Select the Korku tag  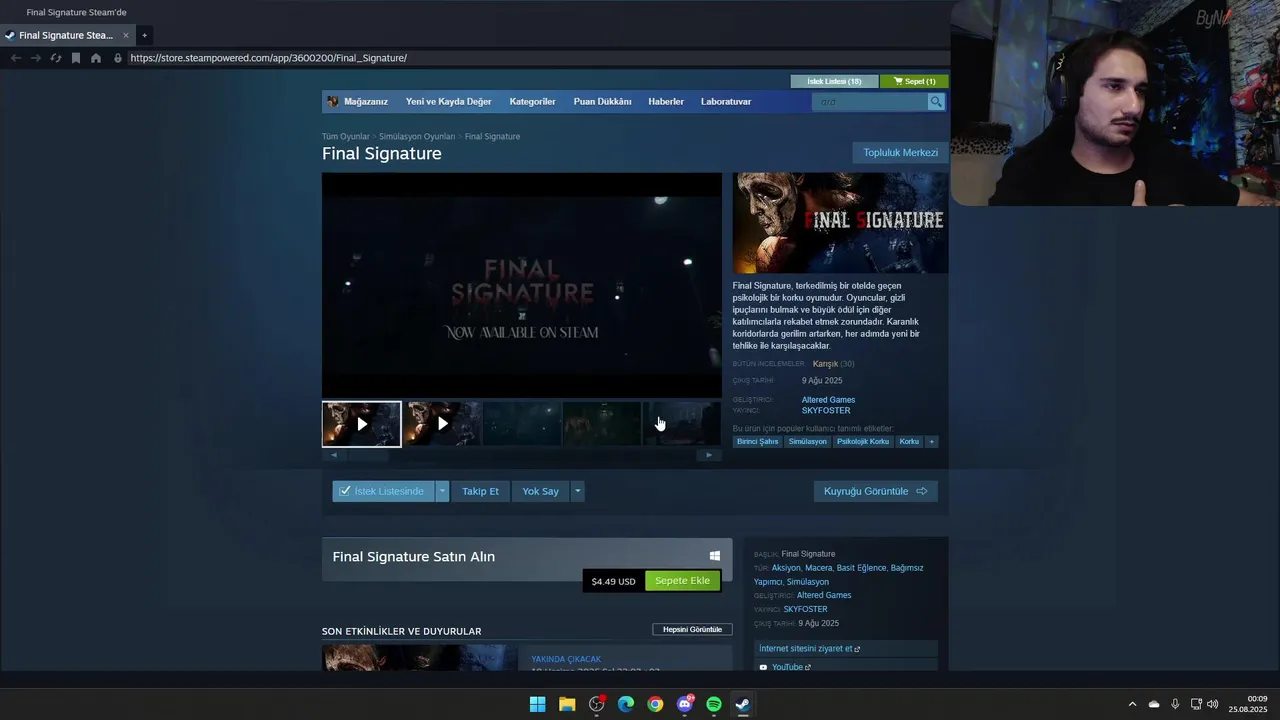point(909,441)
